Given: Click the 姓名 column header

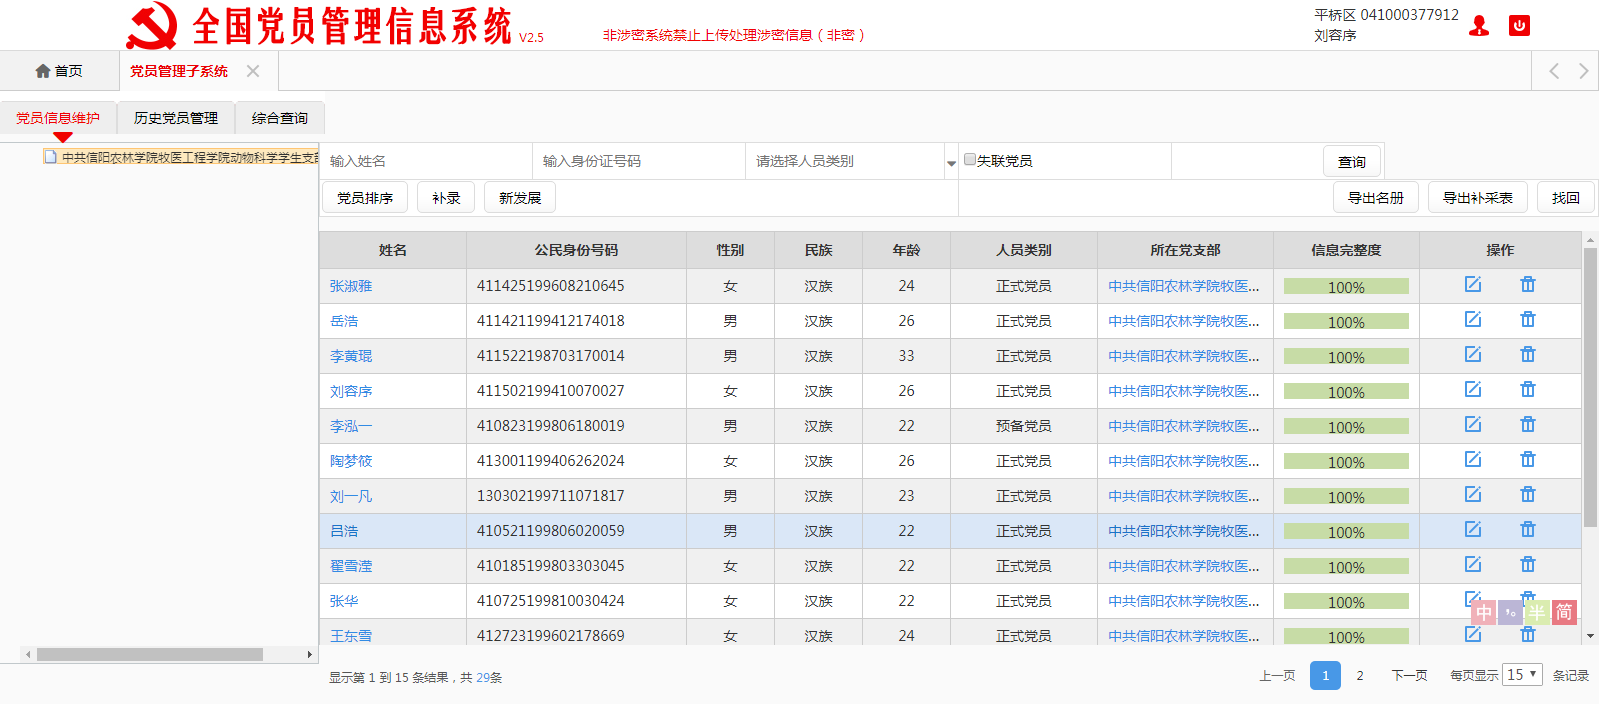Looking at the screenshot, I should [x=393, y=250].
